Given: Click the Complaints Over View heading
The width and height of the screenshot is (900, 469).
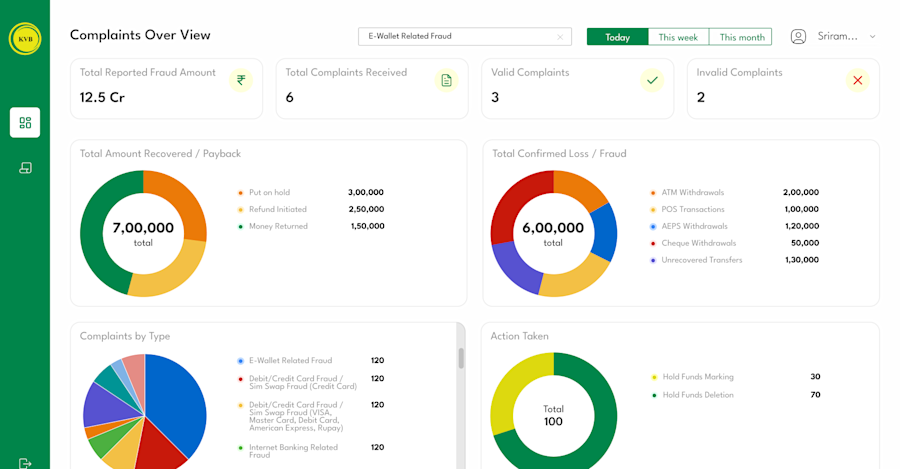Looking at the screenshot, I should pyautogui.click(x=140, y=35).
